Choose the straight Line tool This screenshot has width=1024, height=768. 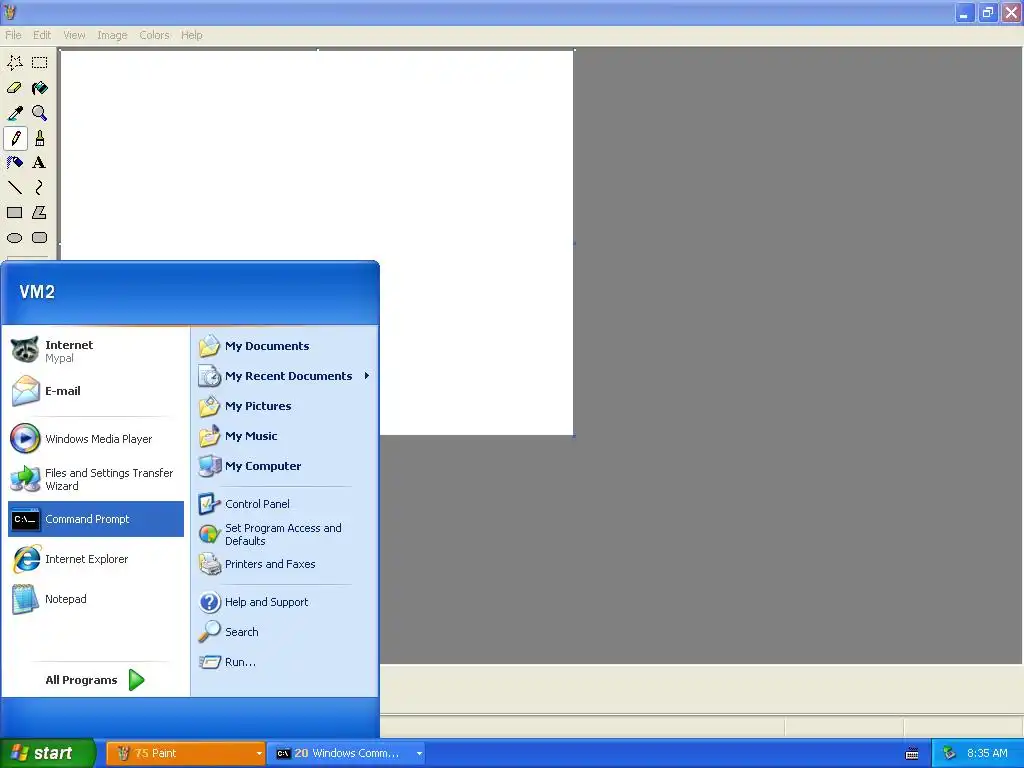[x=15, y=188]
